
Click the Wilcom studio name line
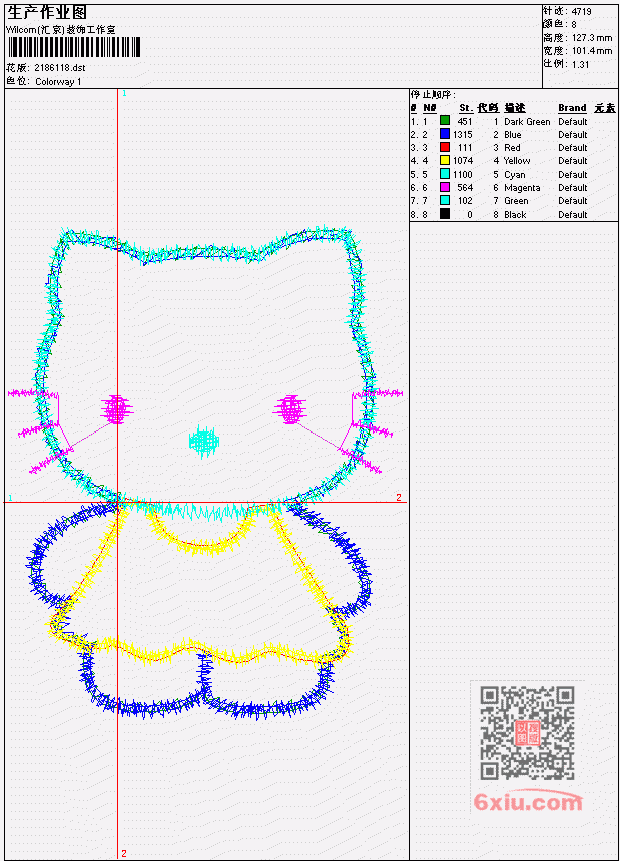[61, 30]
